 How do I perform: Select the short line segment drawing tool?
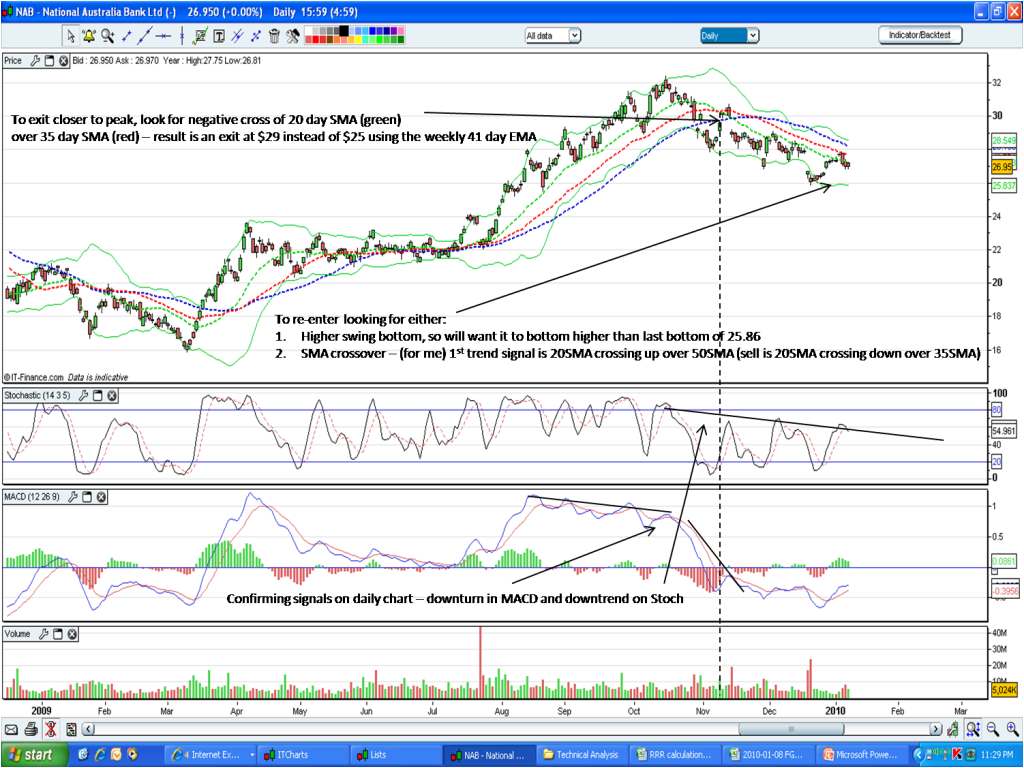click(127, 36)
